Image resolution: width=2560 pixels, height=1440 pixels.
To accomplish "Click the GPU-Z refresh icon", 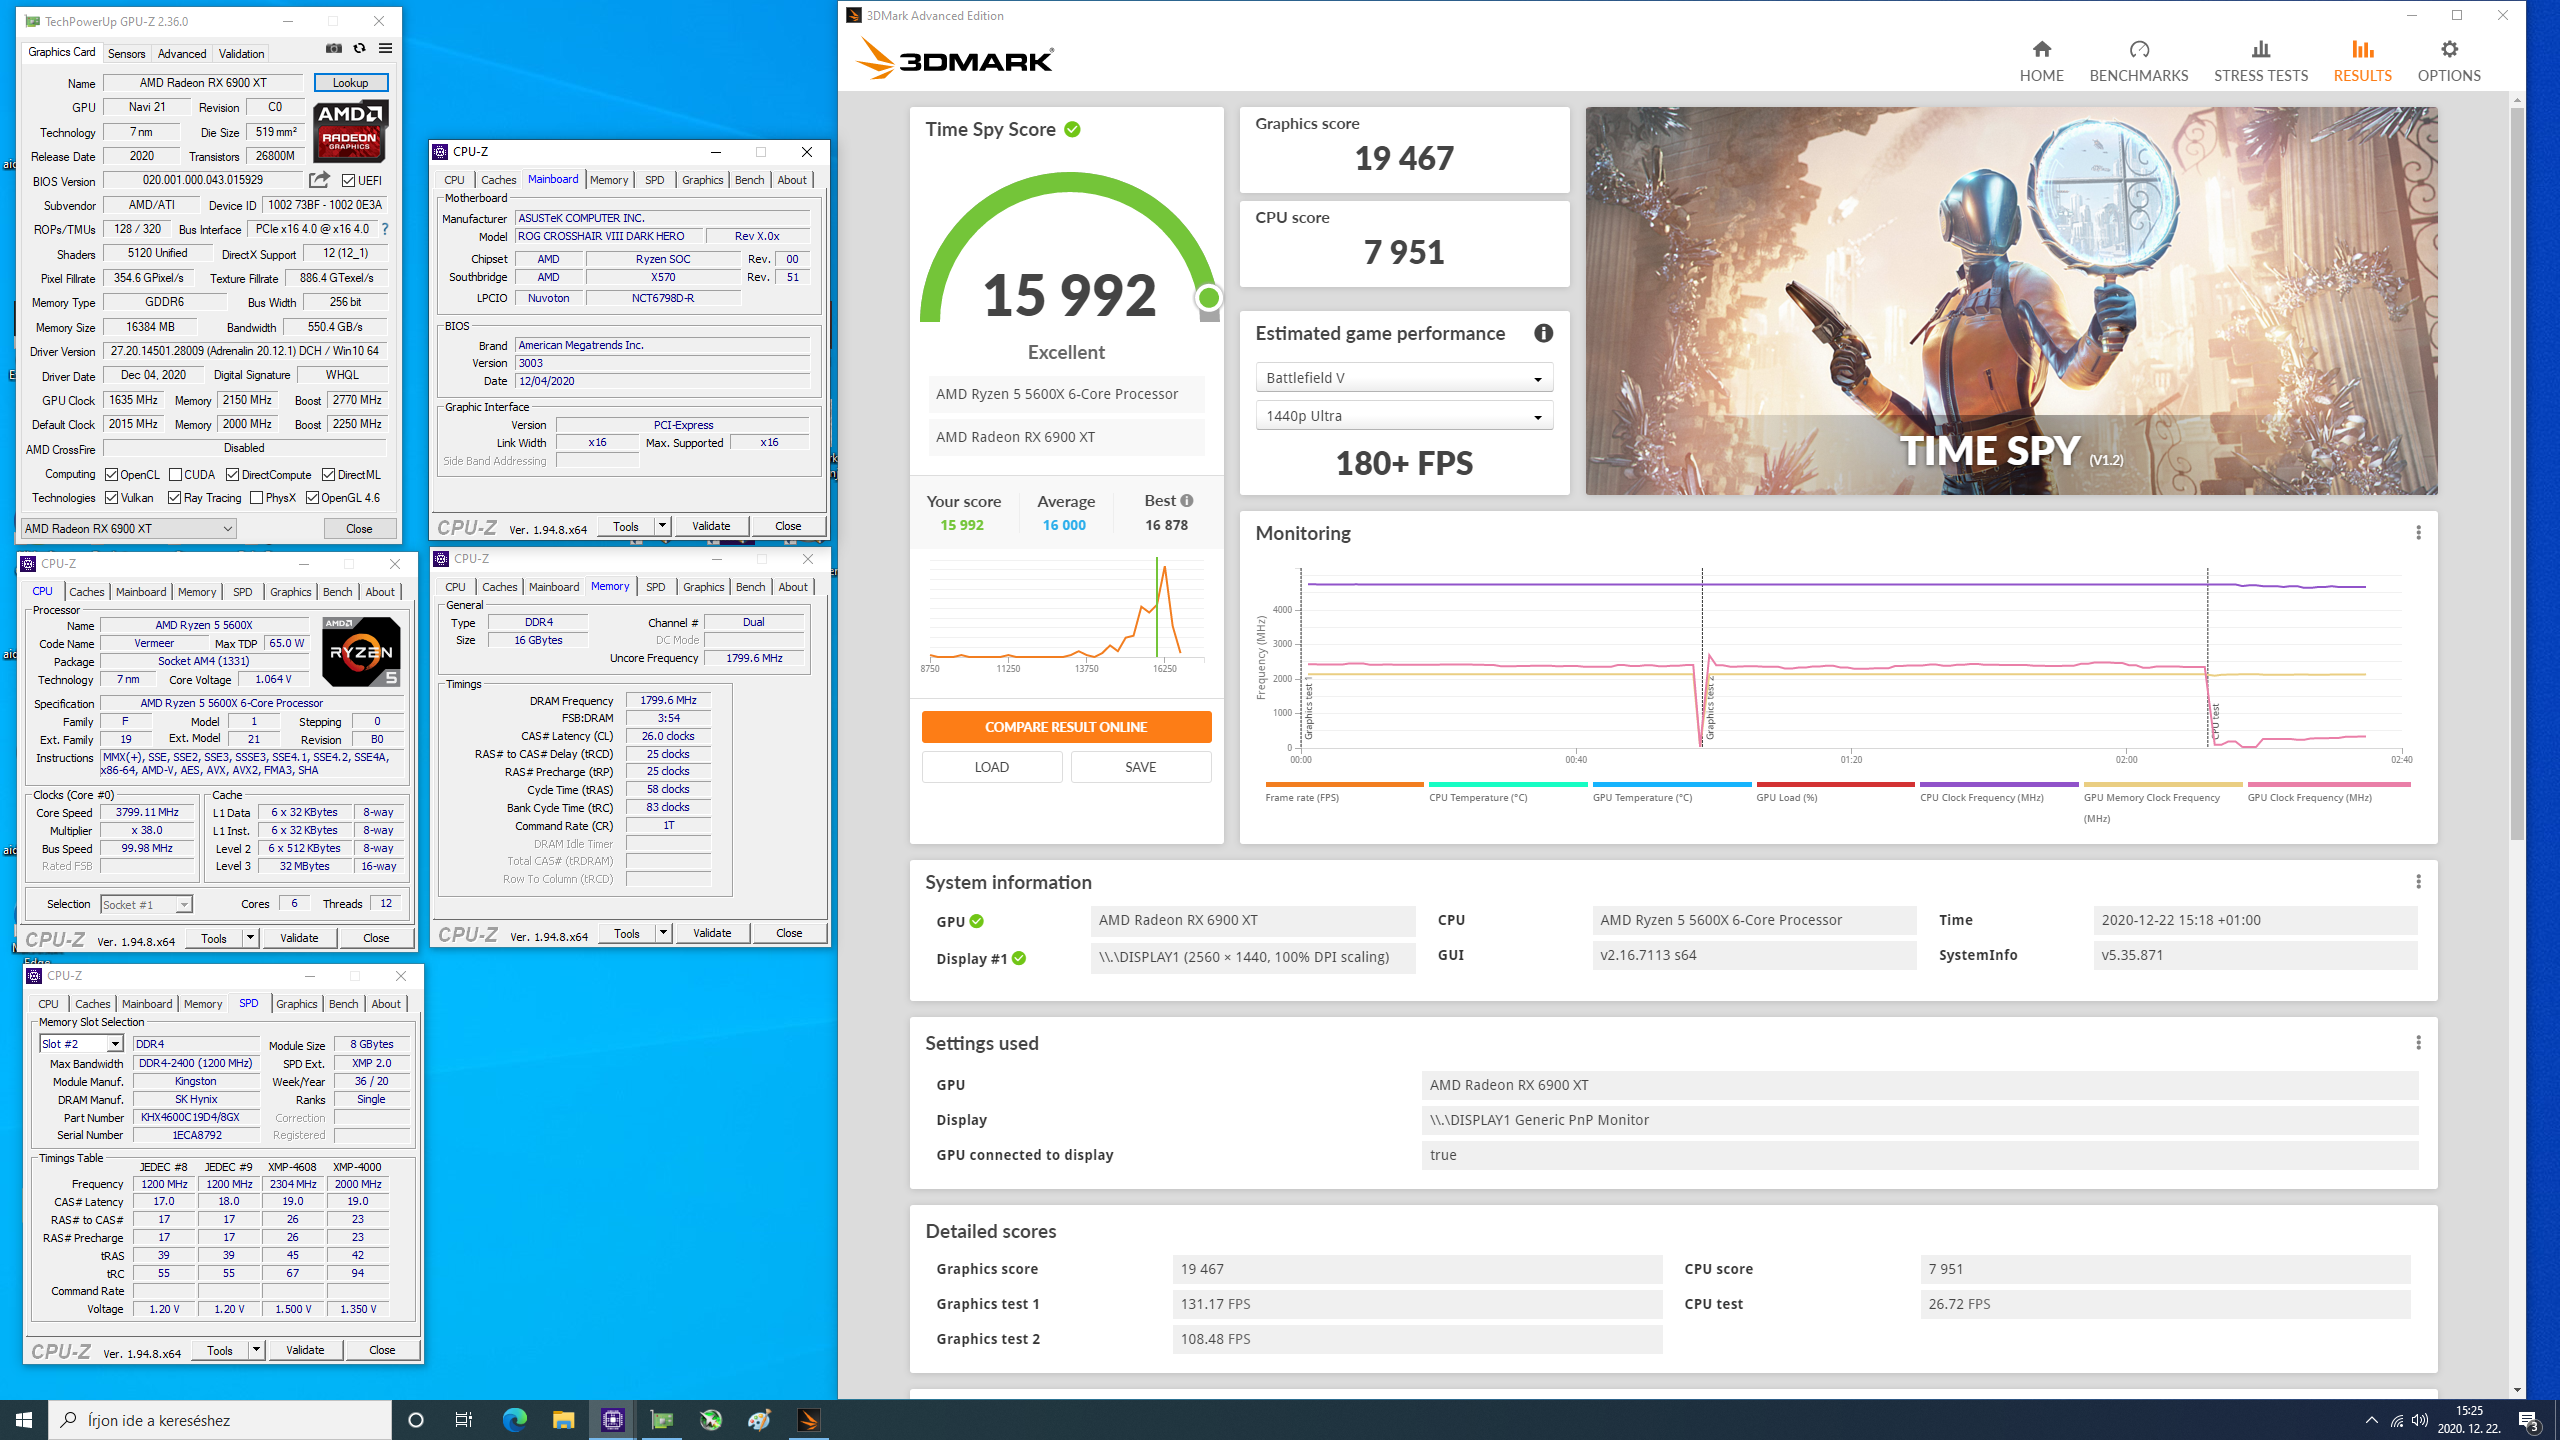I will 359,48.
